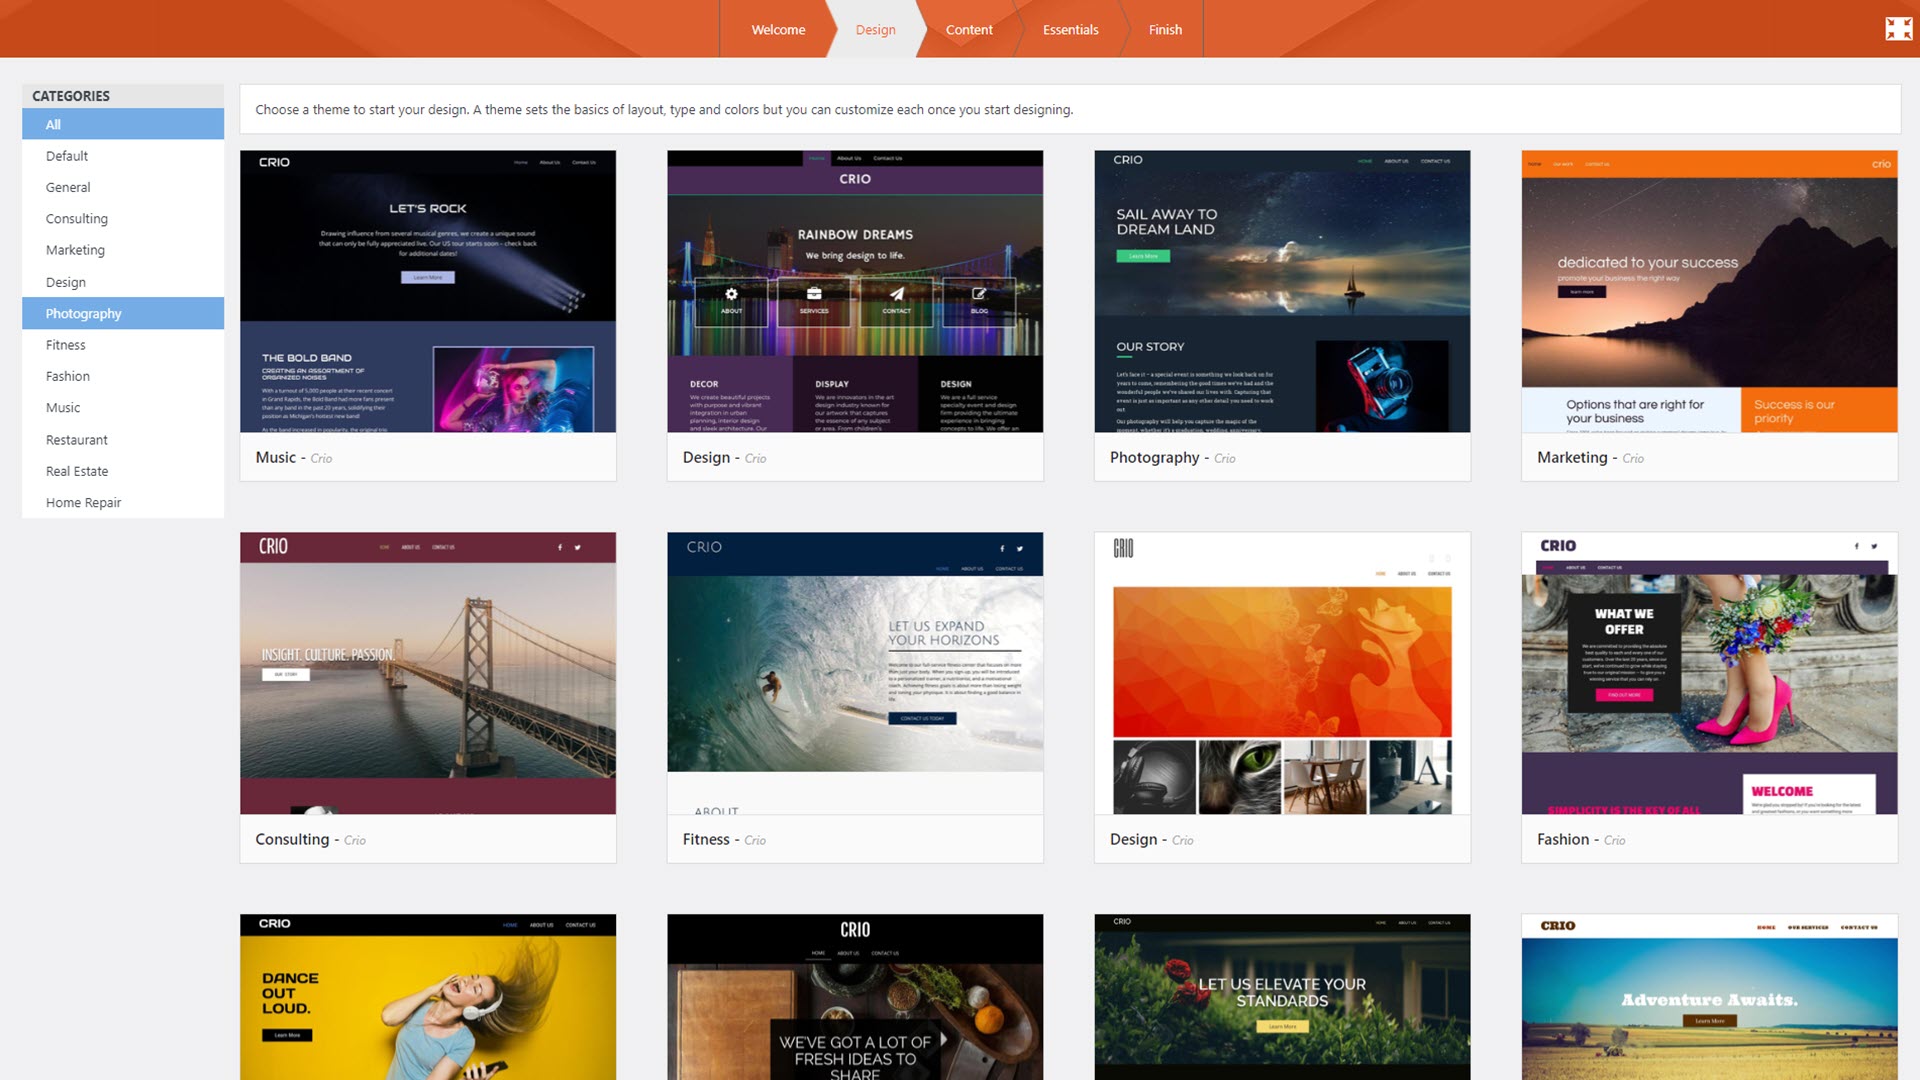The height and width of the screenshot is (1080, 1920).
Task: Choose the Music category in sidebar
Action: (x=123, y=408)
